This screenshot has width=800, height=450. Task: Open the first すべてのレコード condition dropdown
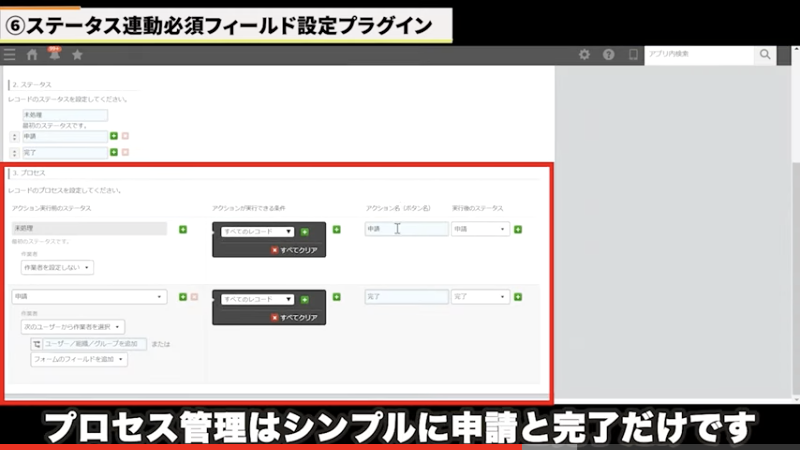click(x=256, y=231)
